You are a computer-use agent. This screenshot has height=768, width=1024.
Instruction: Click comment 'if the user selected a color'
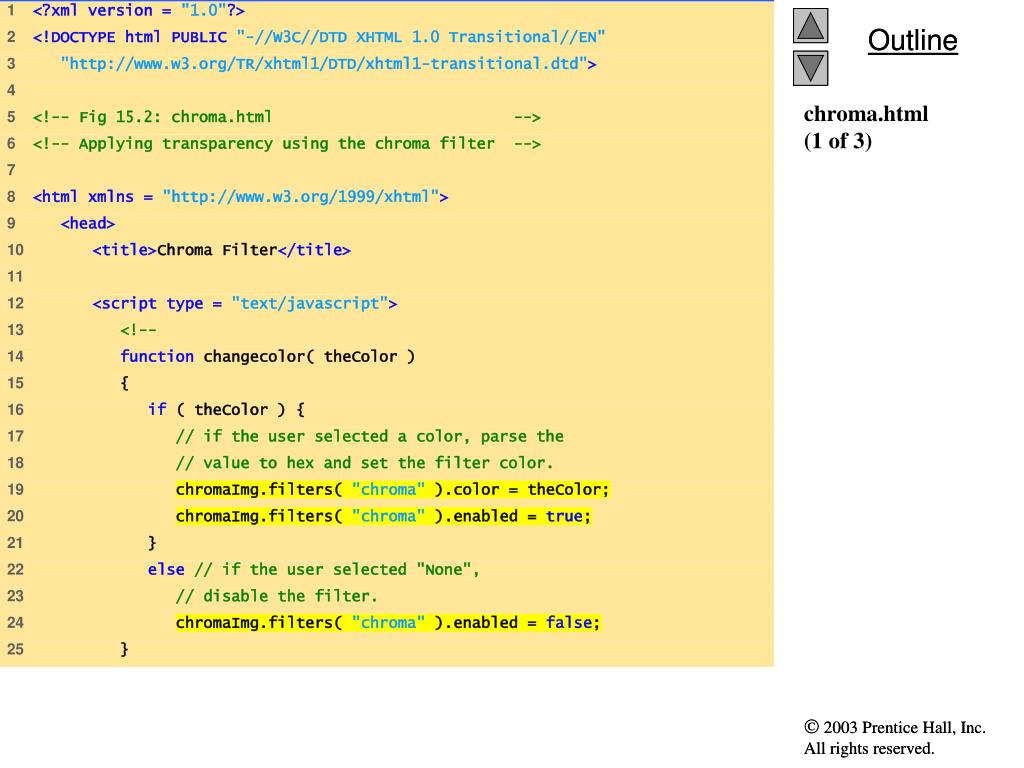370,436
